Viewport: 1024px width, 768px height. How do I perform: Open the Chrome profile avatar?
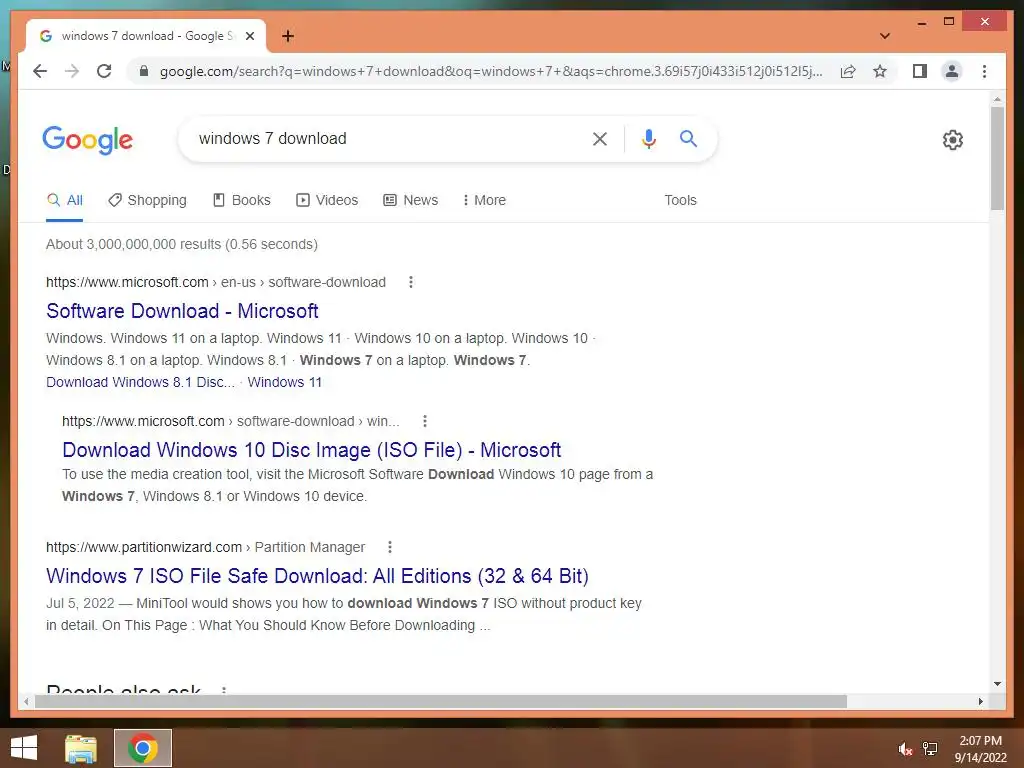coord(952,71)
